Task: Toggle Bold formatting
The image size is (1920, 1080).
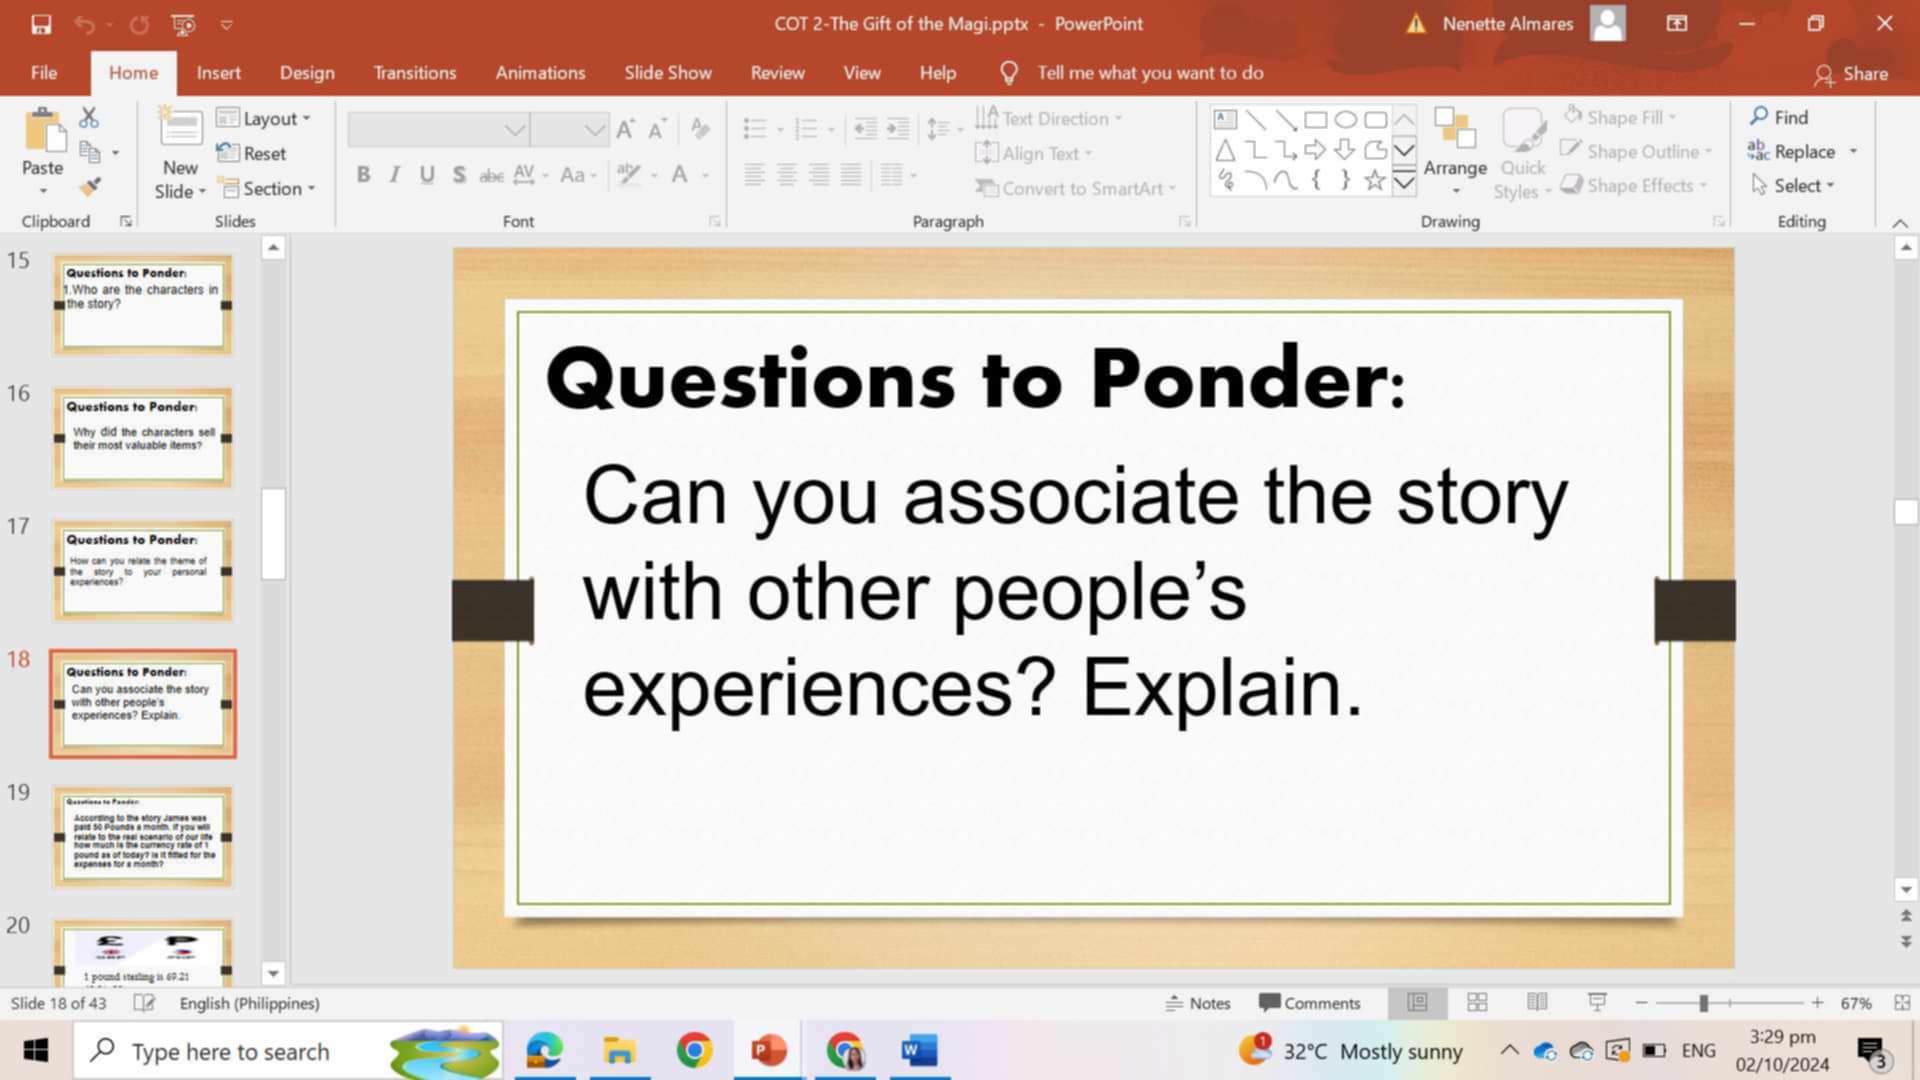Action: pyautogui.click(x=363, y=175)
